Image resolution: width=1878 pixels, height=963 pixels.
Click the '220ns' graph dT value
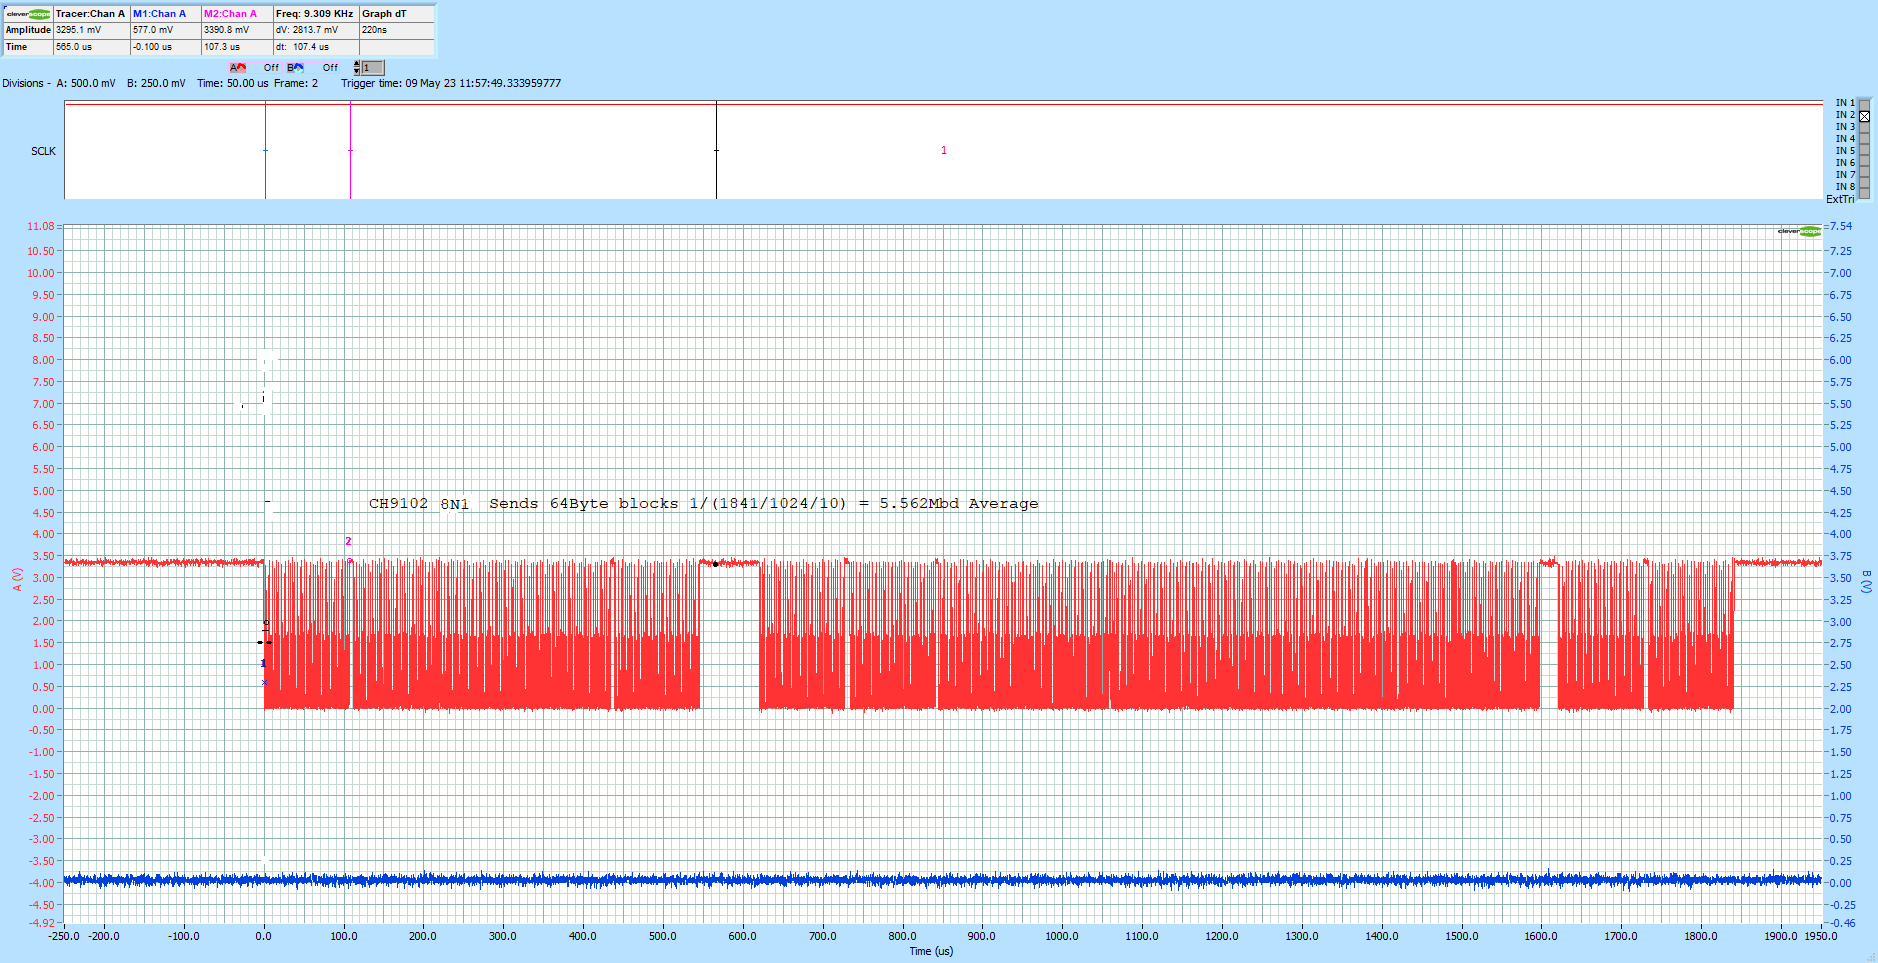[397, 30]
